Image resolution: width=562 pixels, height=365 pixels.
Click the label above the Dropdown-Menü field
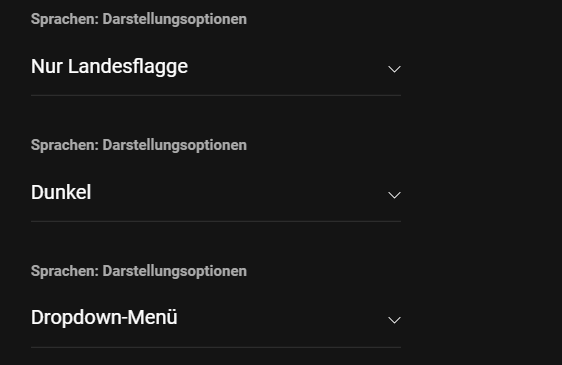pyautogui.click(x=139, y=271)
